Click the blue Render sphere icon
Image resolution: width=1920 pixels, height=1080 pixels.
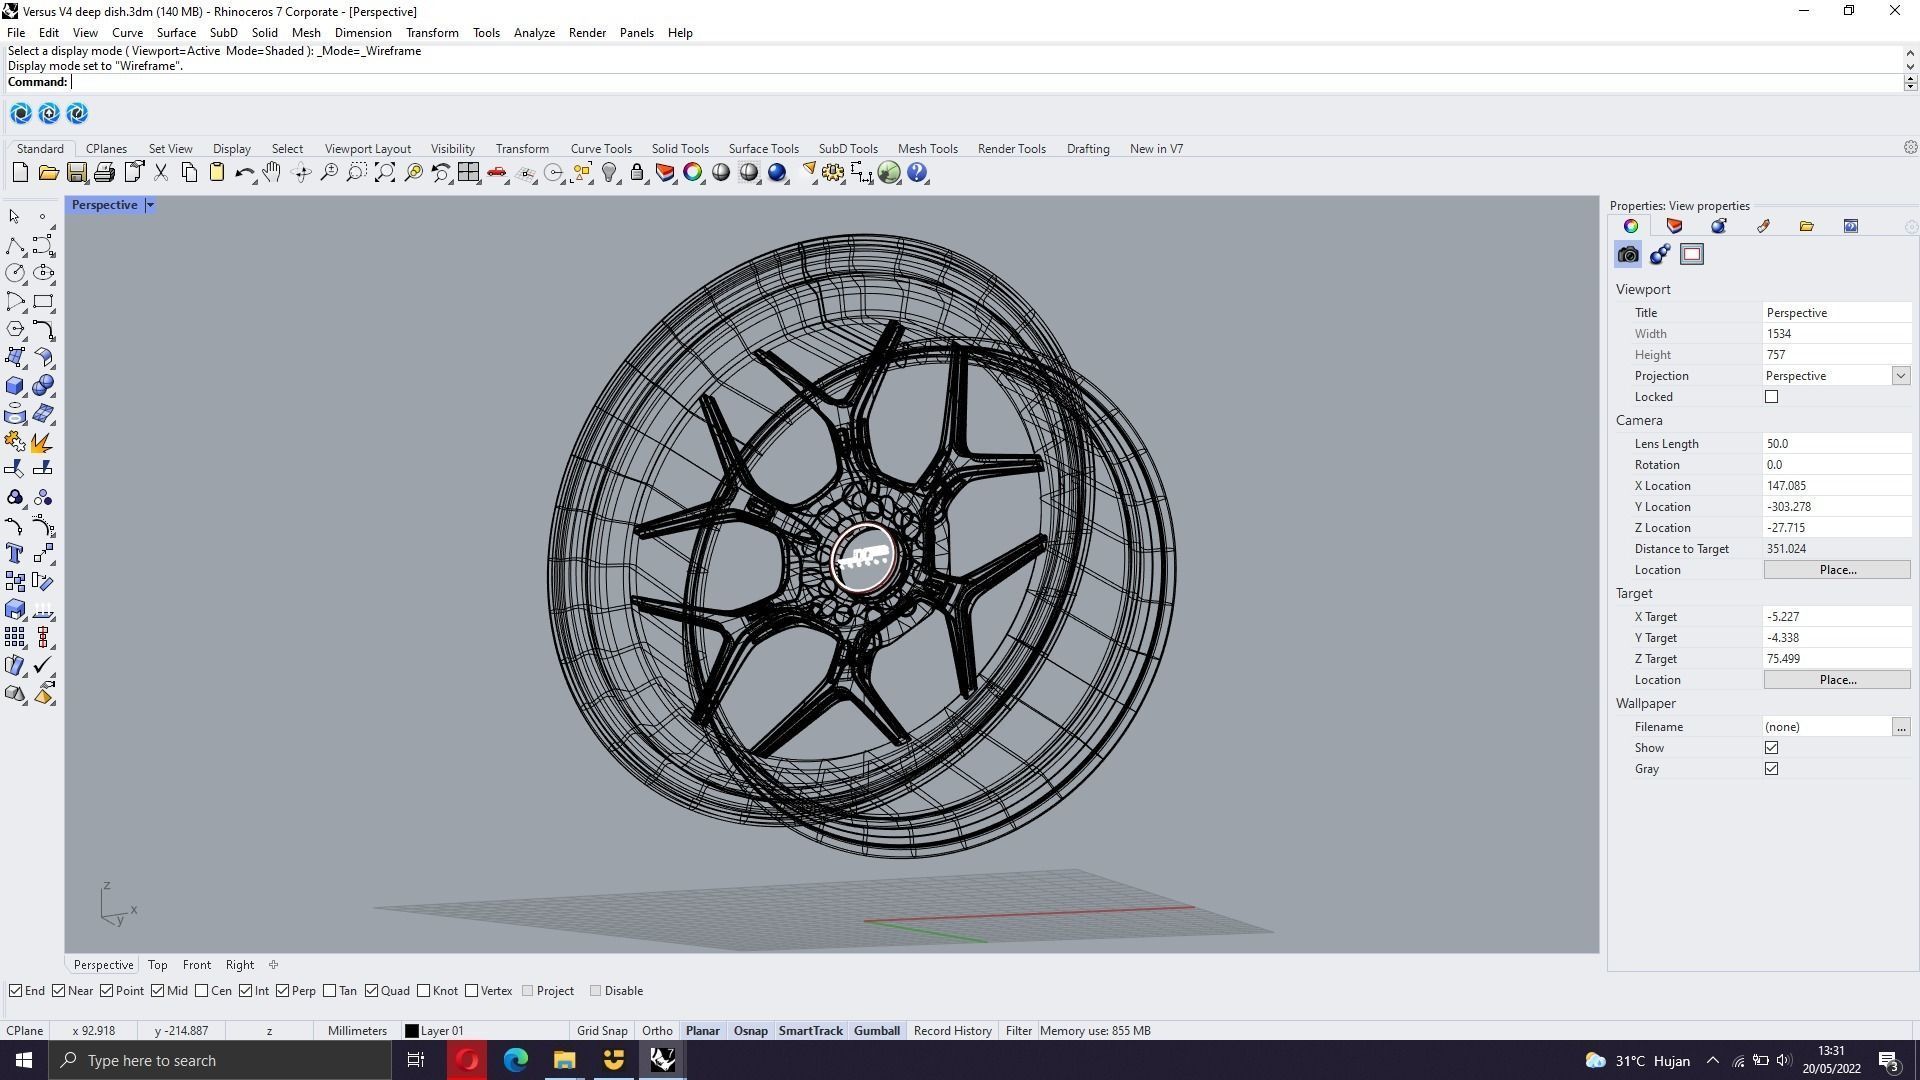(777, 173)
